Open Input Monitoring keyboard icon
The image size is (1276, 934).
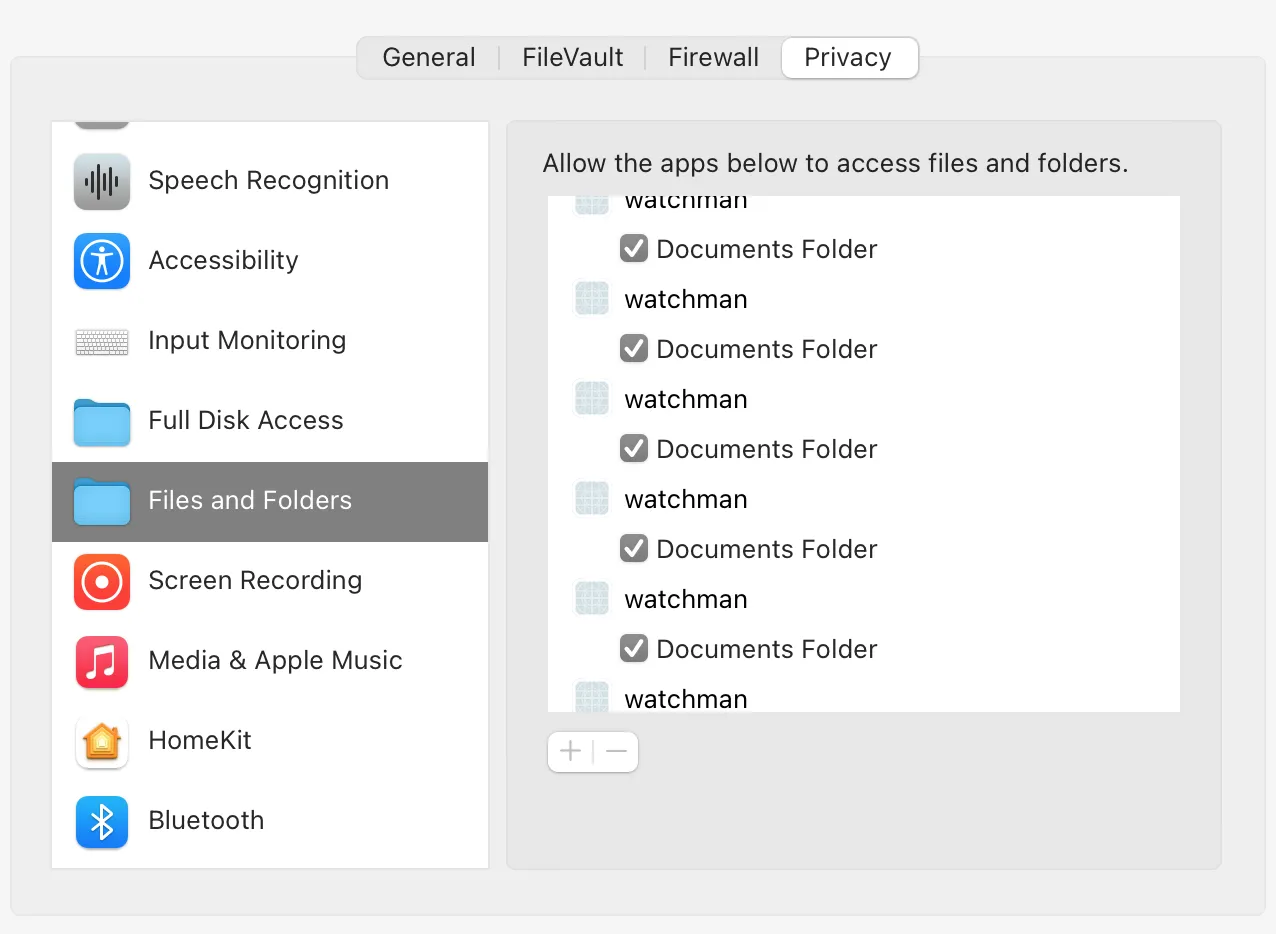point(102,342)
